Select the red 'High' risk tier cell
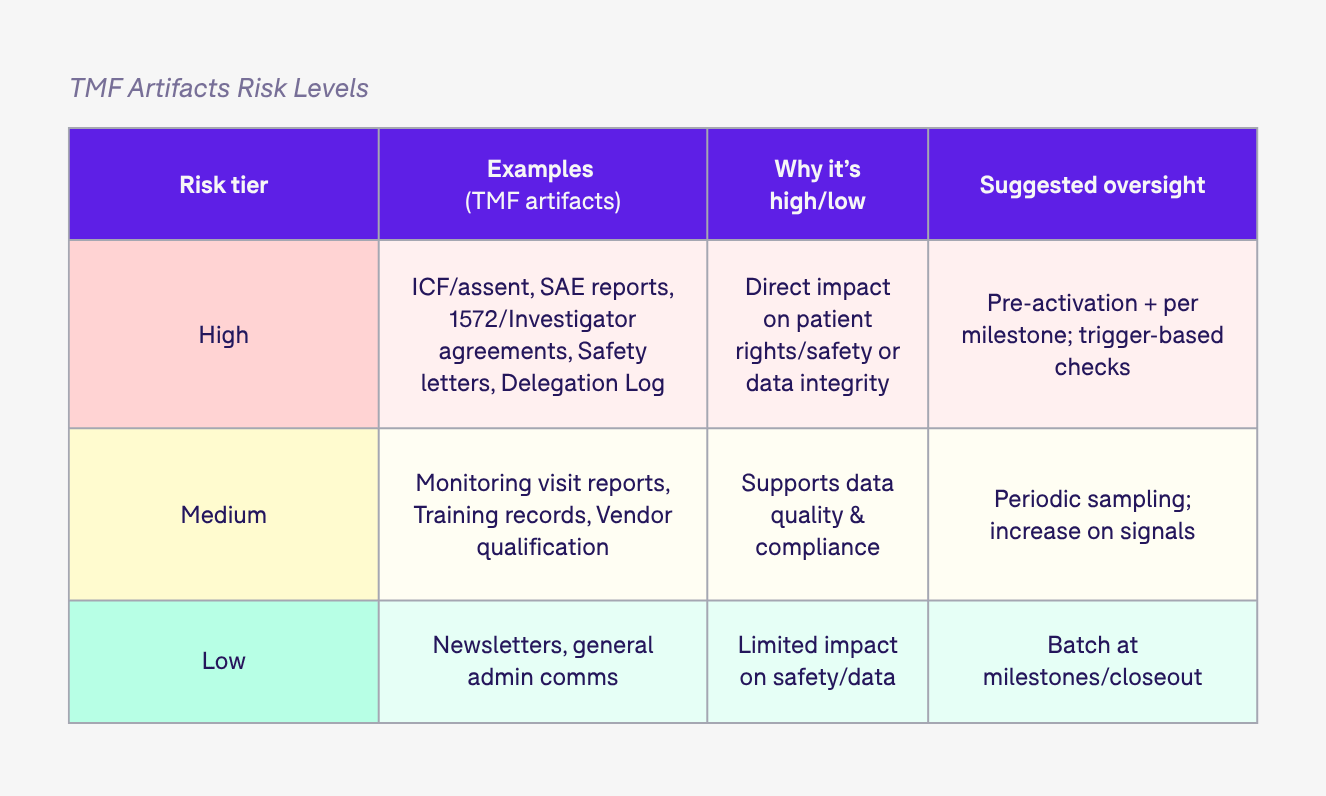 224,334
